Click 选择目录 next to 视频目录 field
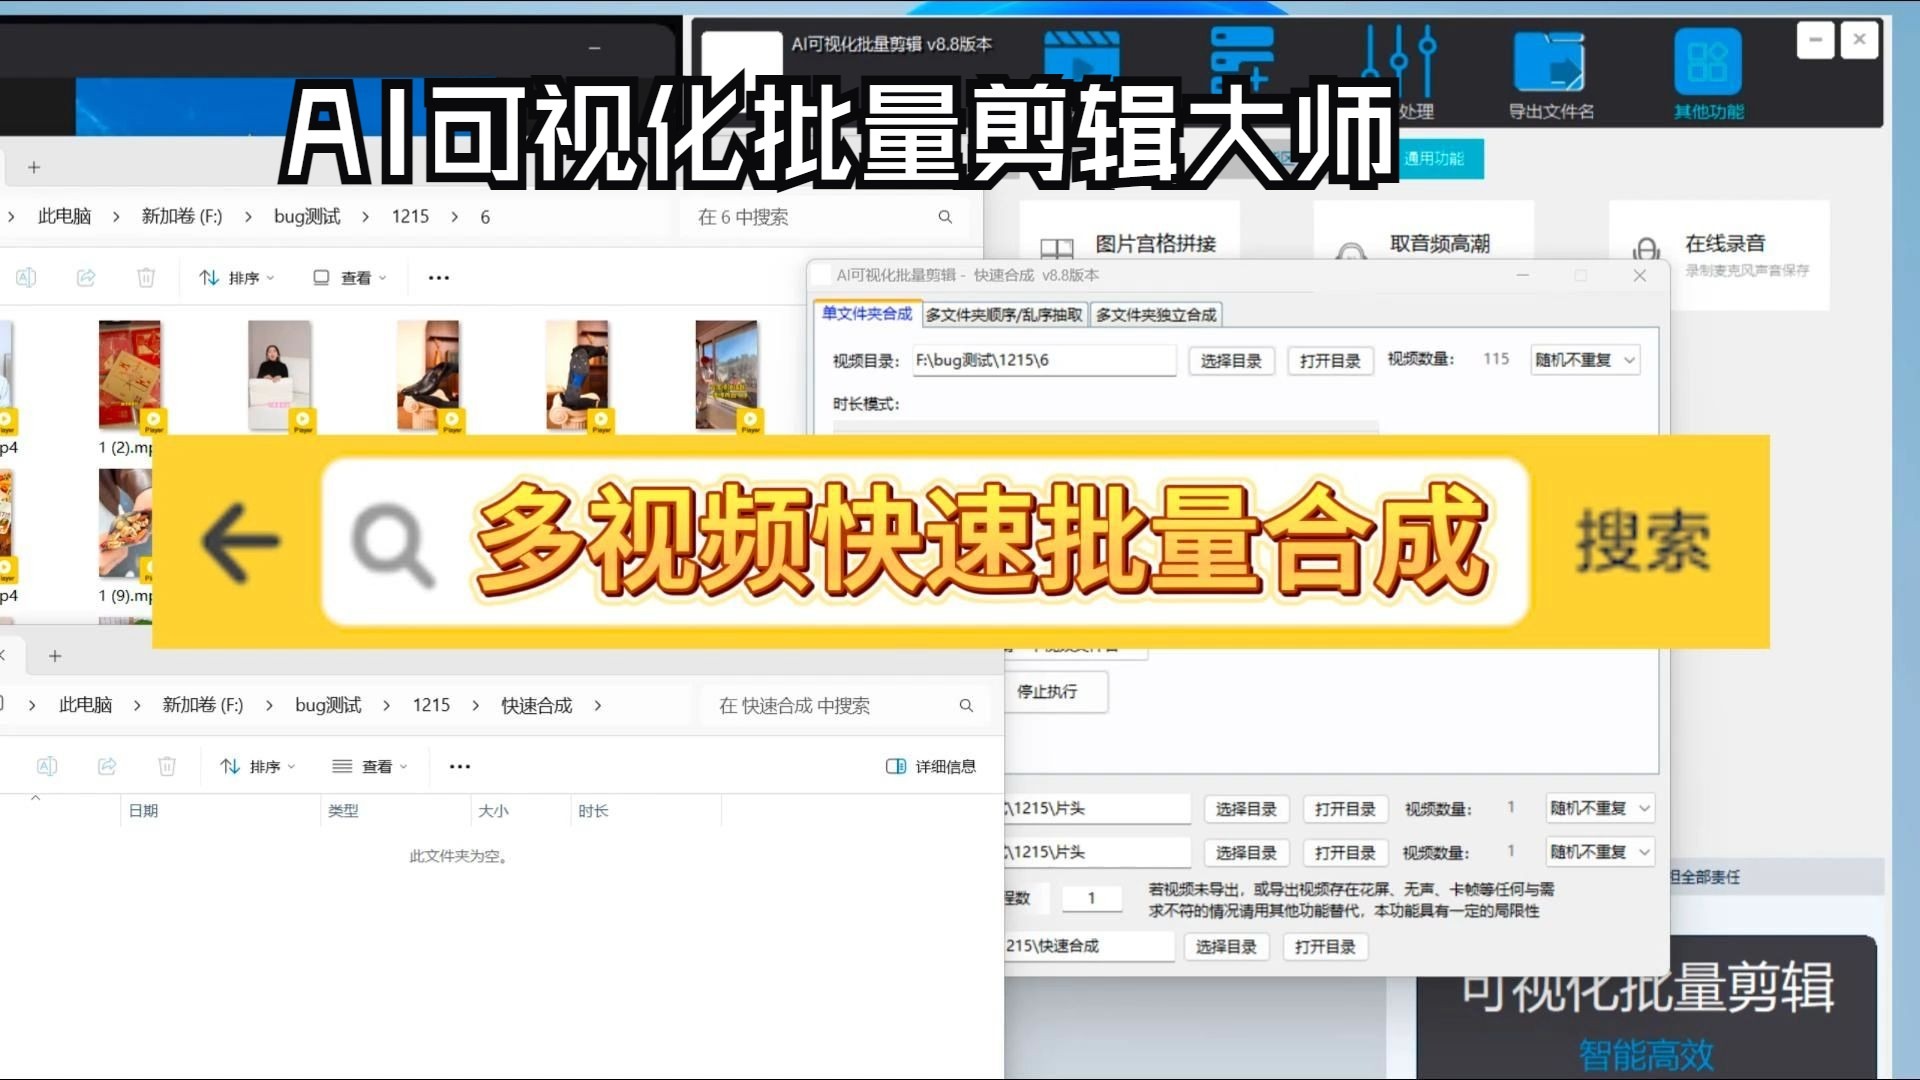The height and width of the screenshot is (1080, 1920). pos(1231,361)
